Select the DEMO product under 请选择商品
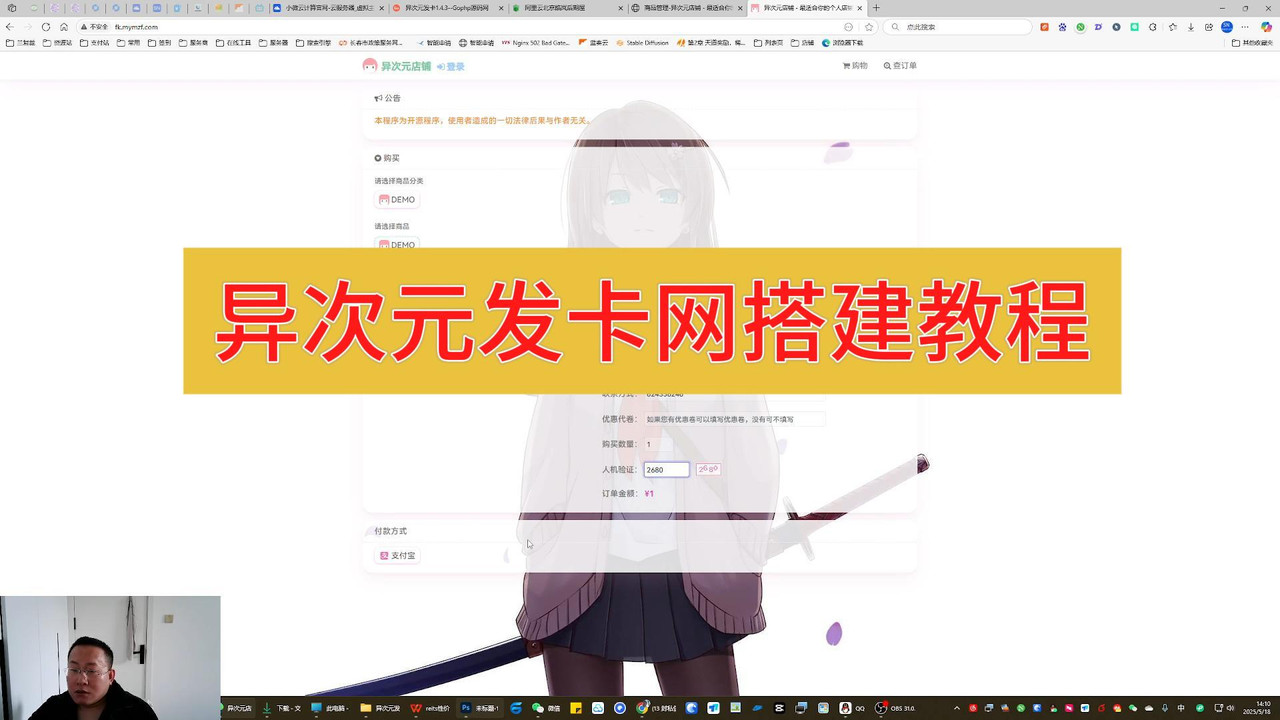The image size is (1280, 720). 397,244
